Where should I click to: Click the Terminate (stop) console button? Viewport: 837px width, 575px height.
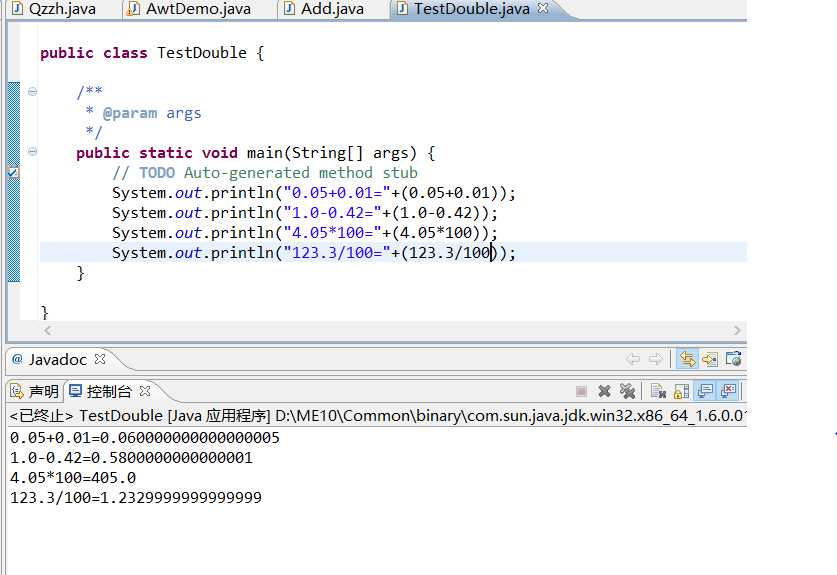(x=581, y=392)
